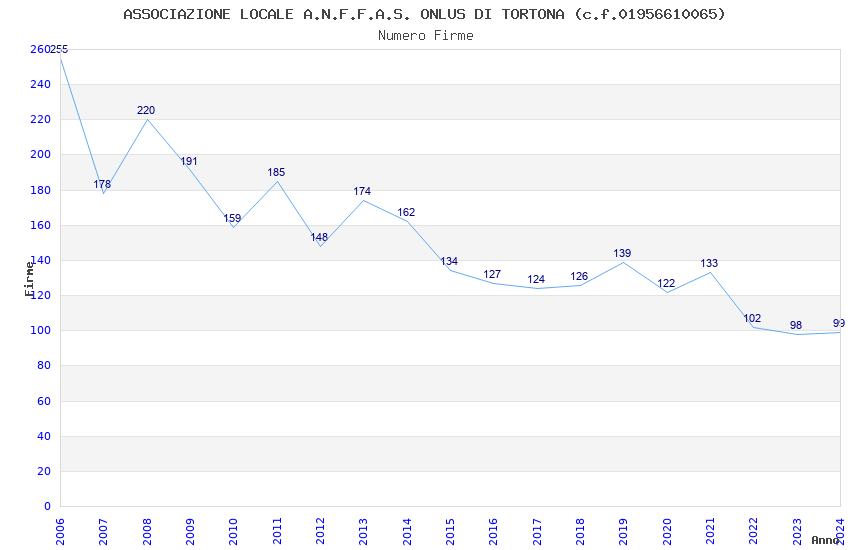The image size is (850, 550).
Task: Click the data label 127
Action: [x=492, y=274]
